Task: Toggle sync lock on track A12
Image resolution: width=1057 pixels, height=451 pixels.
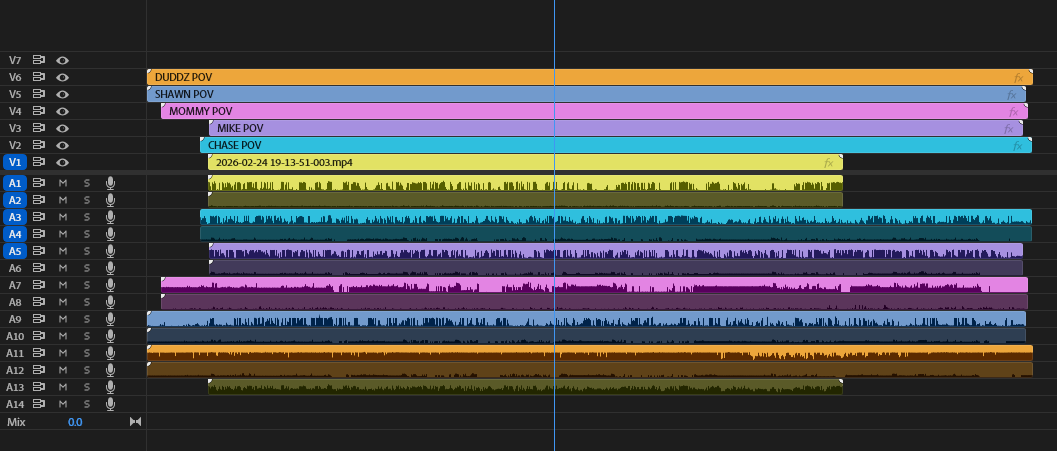Action: point(39,370)
